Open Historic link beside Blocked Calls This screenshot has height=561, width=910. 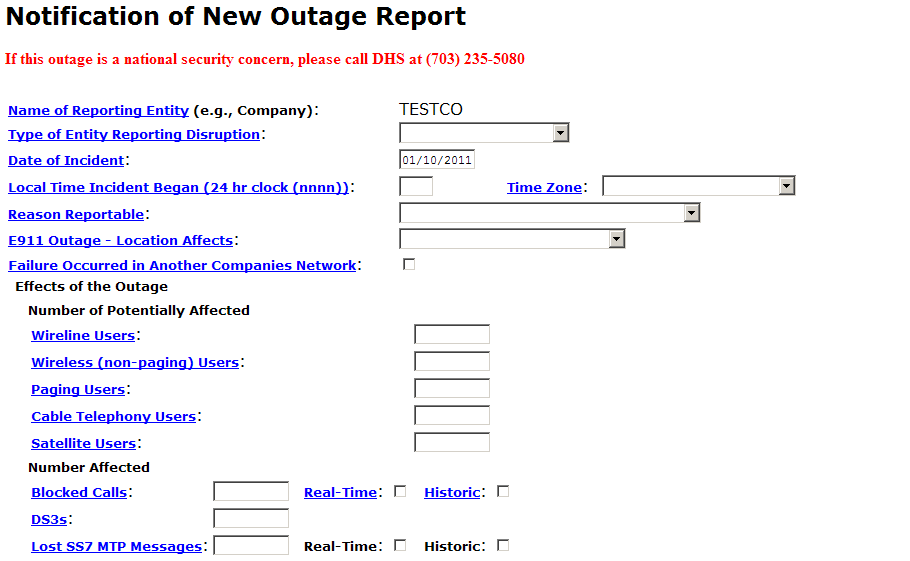tap(452, 493)
